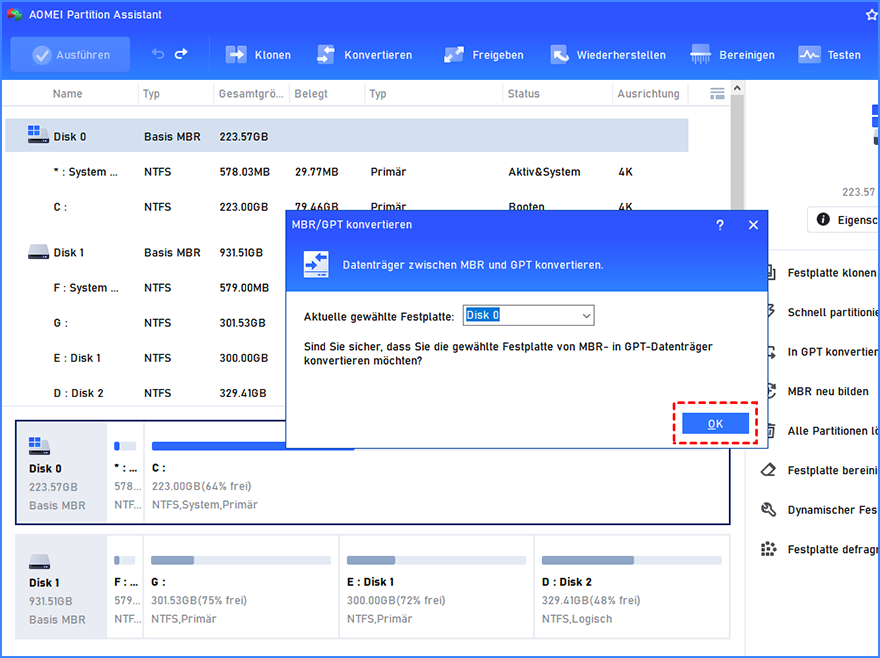
Task: Sort by the Name column header
Action: pos(67,94)
